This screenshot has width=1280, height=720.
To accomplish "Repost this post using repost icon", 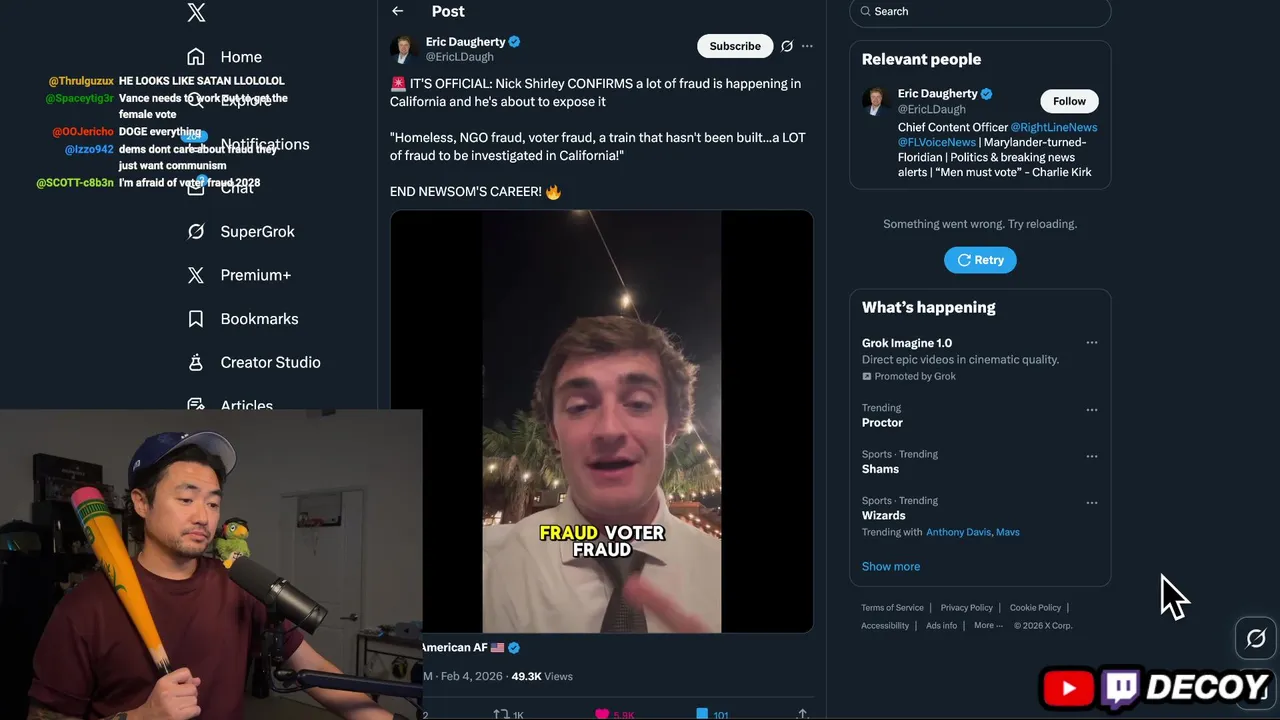I will pos(501,714).
